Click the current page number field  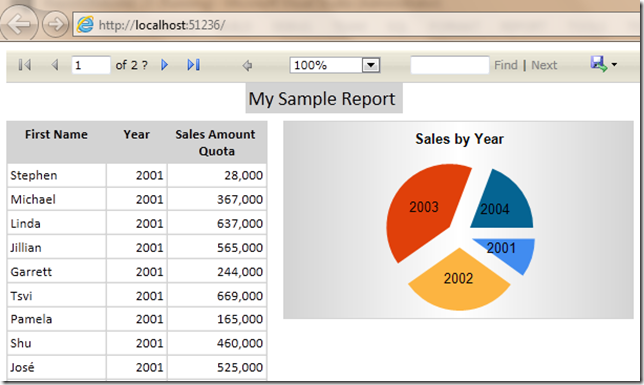point(91,65)
